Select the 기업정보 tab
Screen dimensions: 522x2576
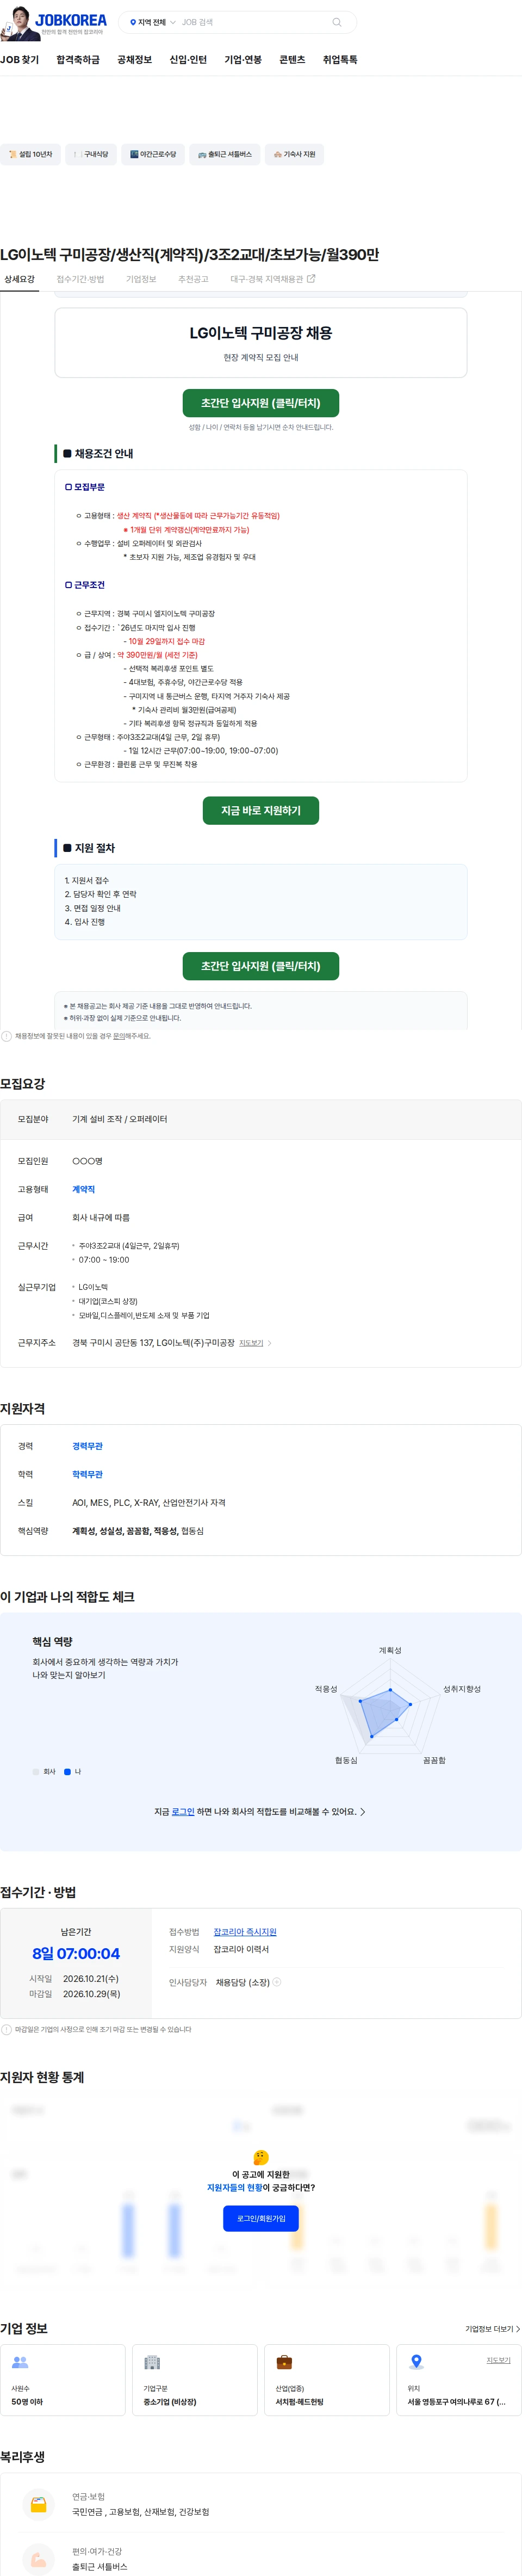click(x=141, y=279)
